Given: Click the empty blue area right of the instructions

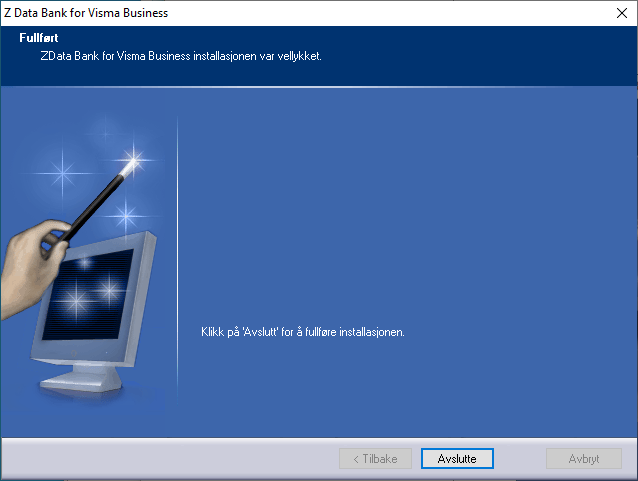Looking at the screenshot, I should click(x=520, y=331).
